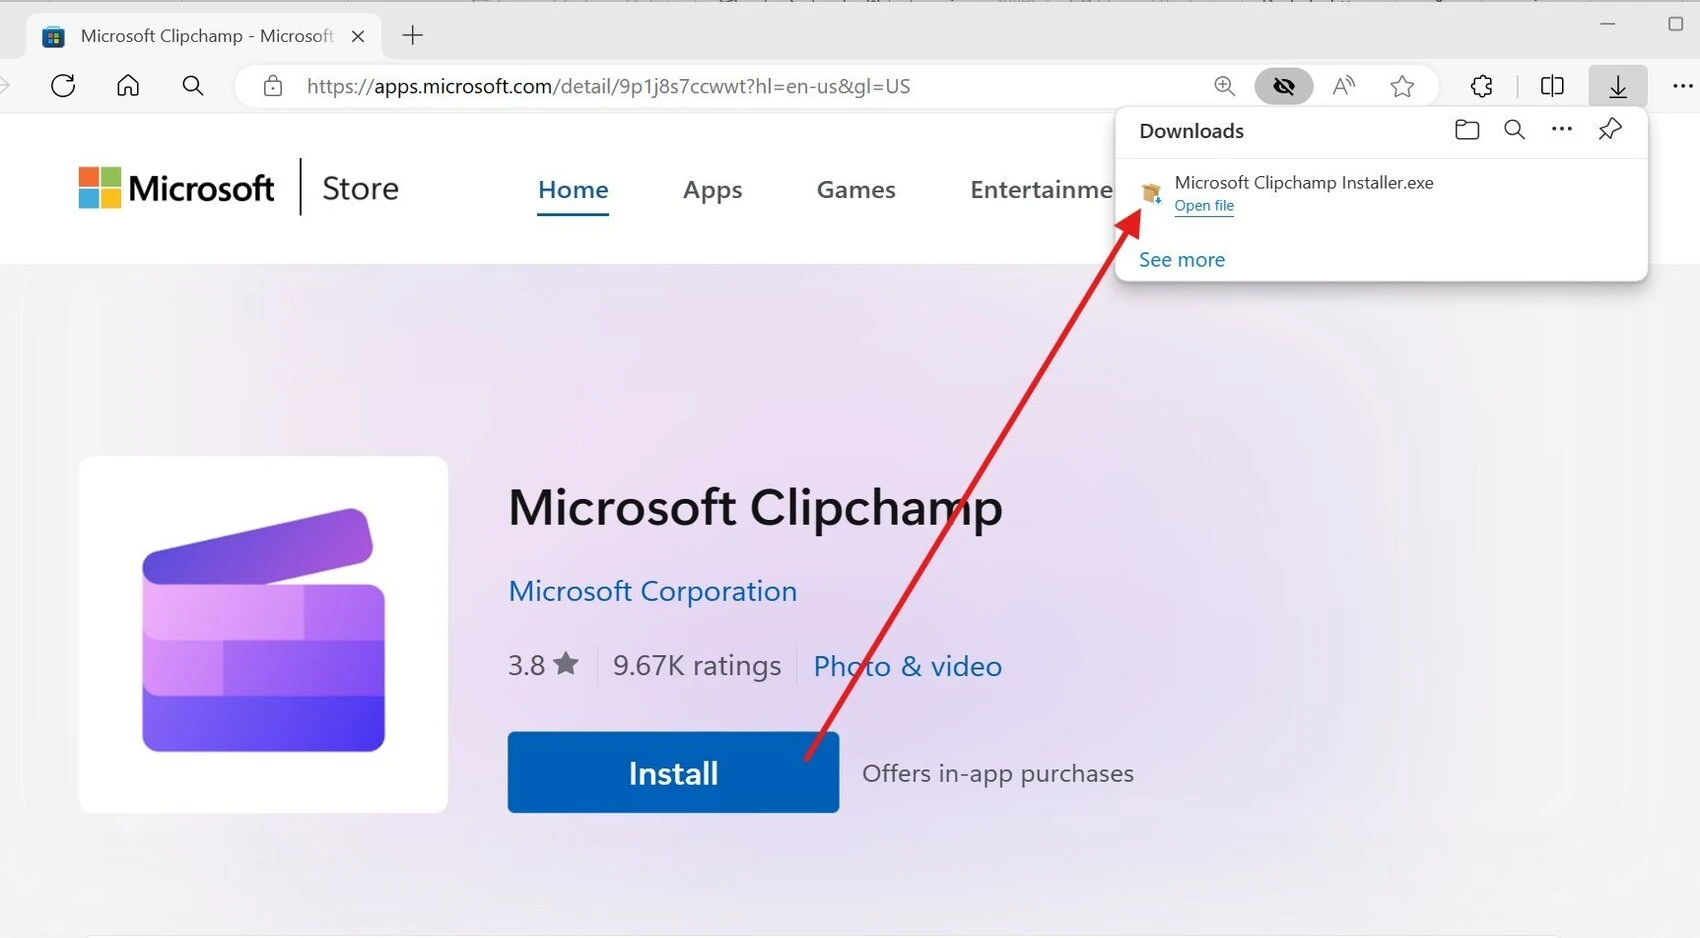Click the site info lock icon
The height and width of the screenshot is (938, 1700).
(x=273, y=86)
